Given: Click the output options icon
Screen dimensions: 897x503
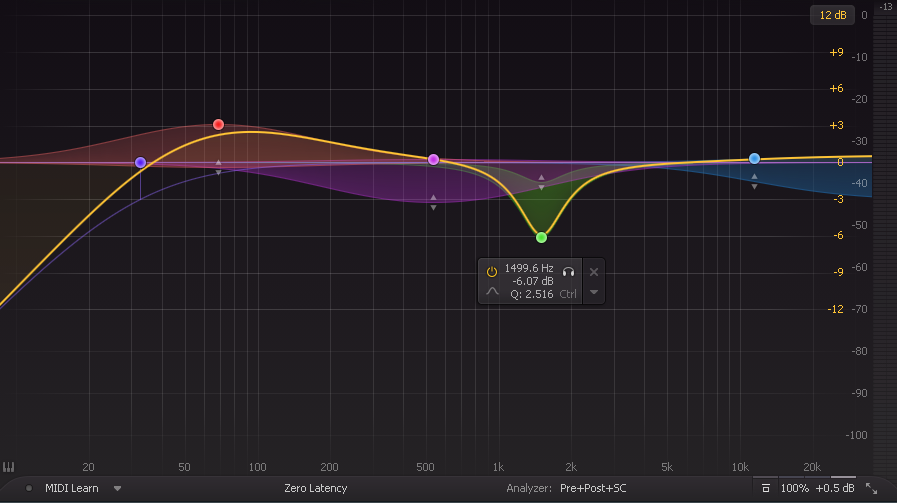Looking at the screenshot, I should [765, 488].
